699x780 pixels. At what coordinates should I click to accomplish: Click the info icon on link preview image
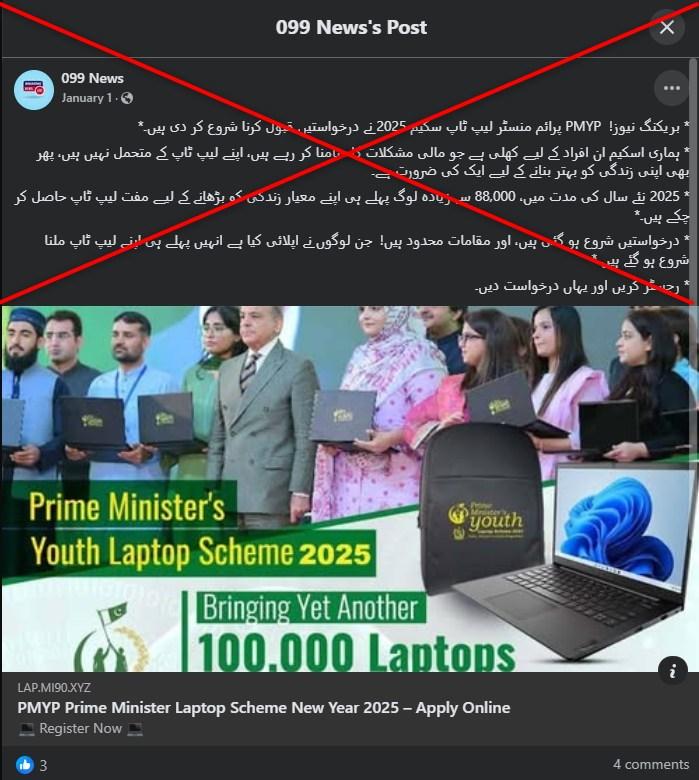click(673, 671)
